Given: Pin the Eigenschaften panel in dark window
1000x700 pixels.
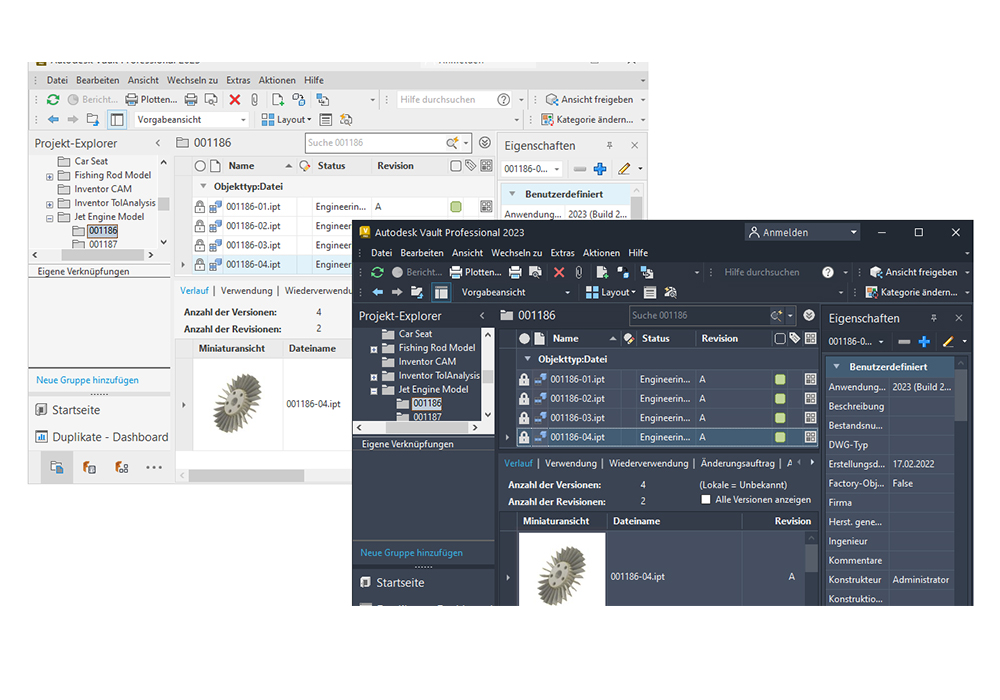Looking at the screenshot, I should (933, 318).
